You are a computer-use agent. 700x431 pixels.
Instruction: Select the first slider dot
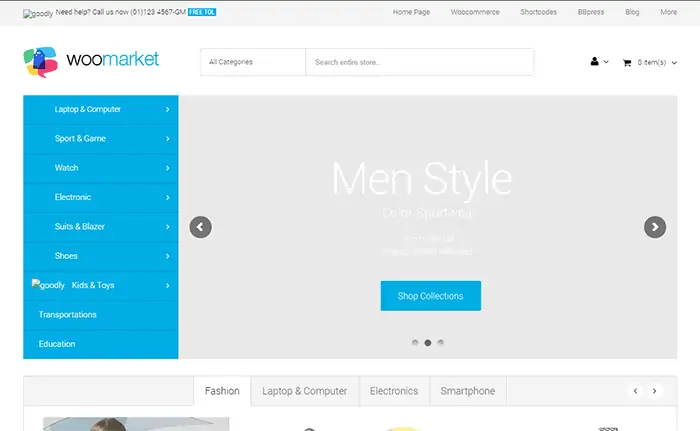[415, 343]
